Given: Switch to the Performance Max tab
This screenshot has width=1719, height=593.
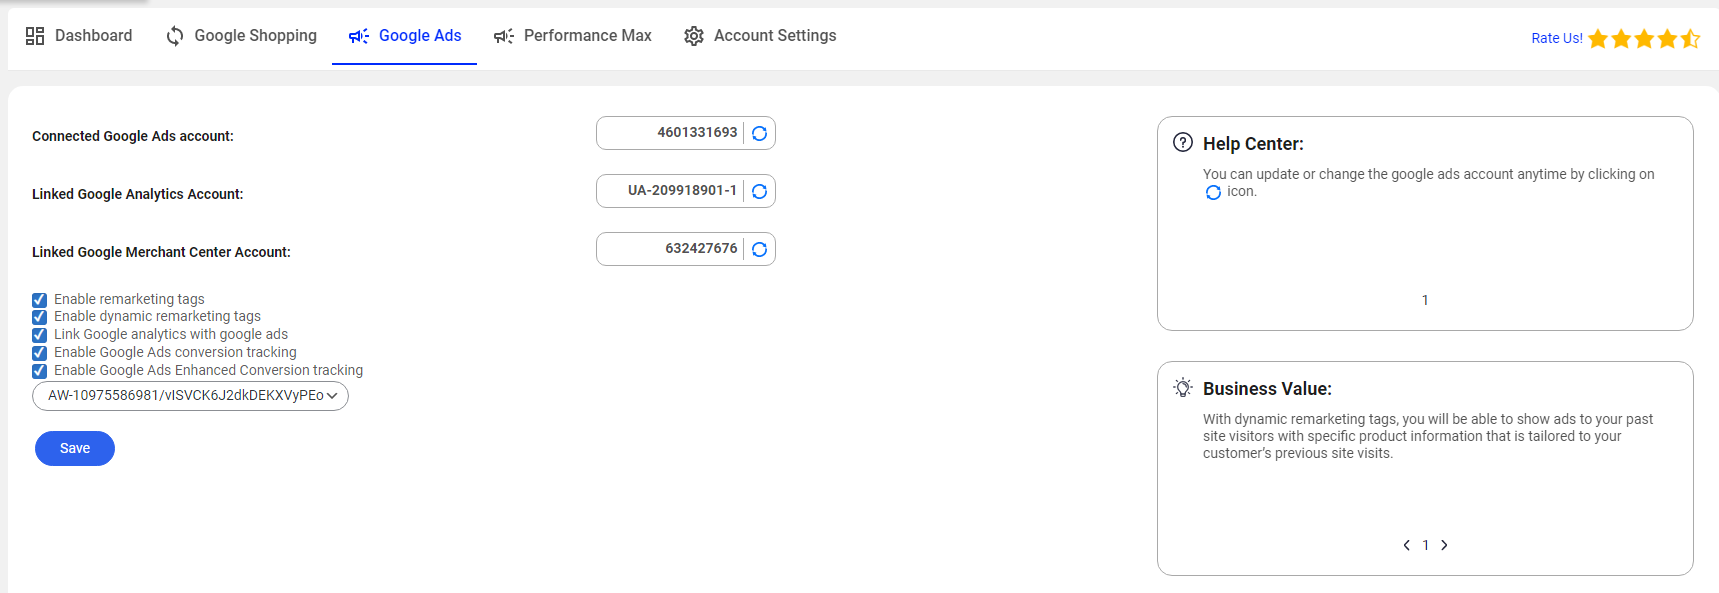Looking at the screenshot, I should tap(573, 36).
